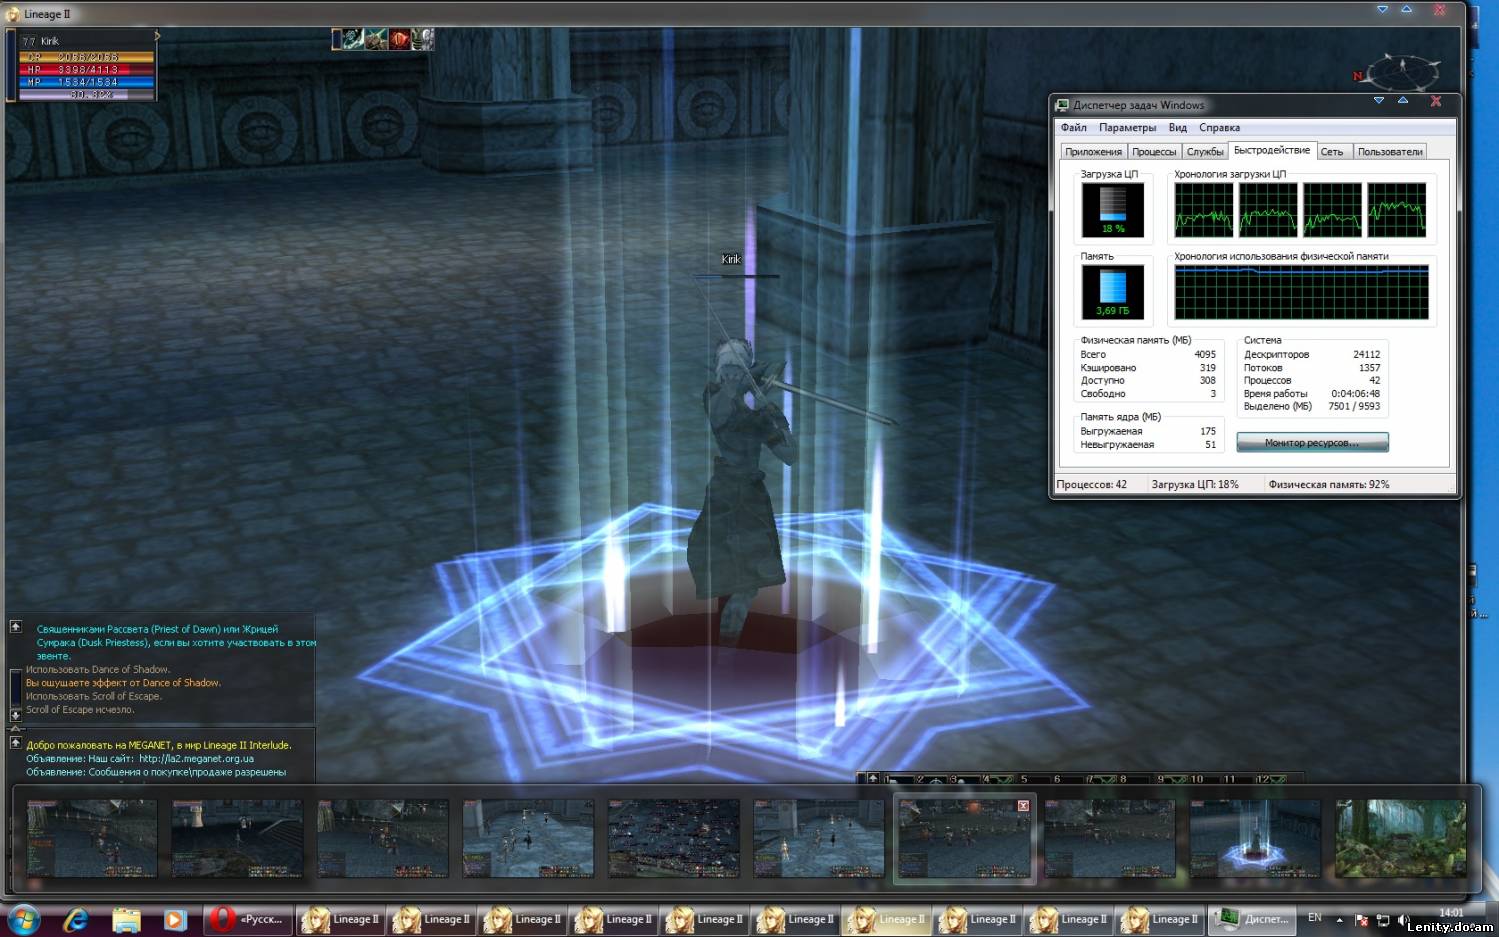Switch to the Пользователи tab
Image resolution: width=1499 pixels, height=937 pixels.
(x=1390, y=152)
